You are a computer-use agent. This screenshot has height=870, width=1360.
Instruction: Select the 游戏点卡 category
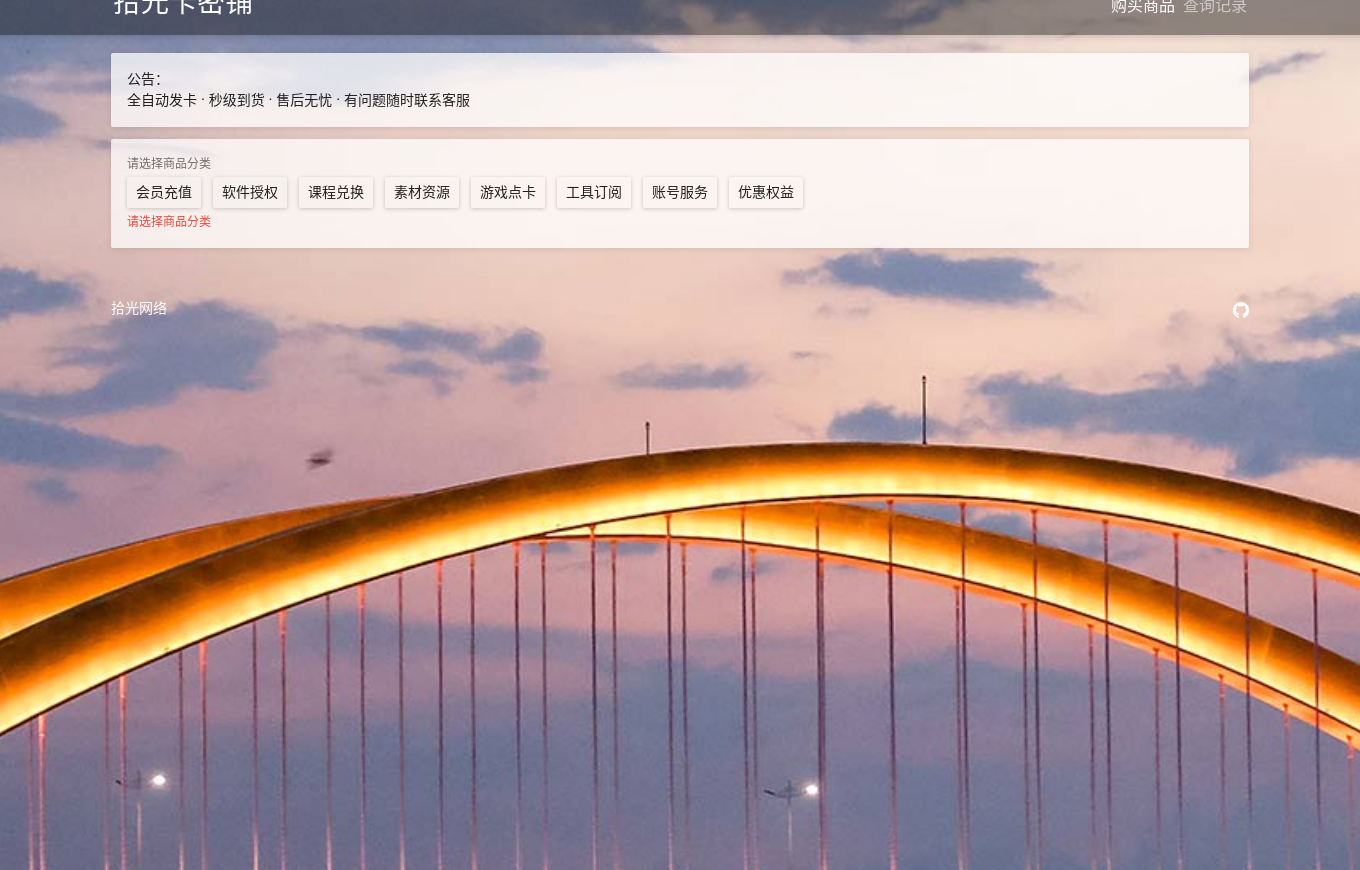(x=508, y=193)
